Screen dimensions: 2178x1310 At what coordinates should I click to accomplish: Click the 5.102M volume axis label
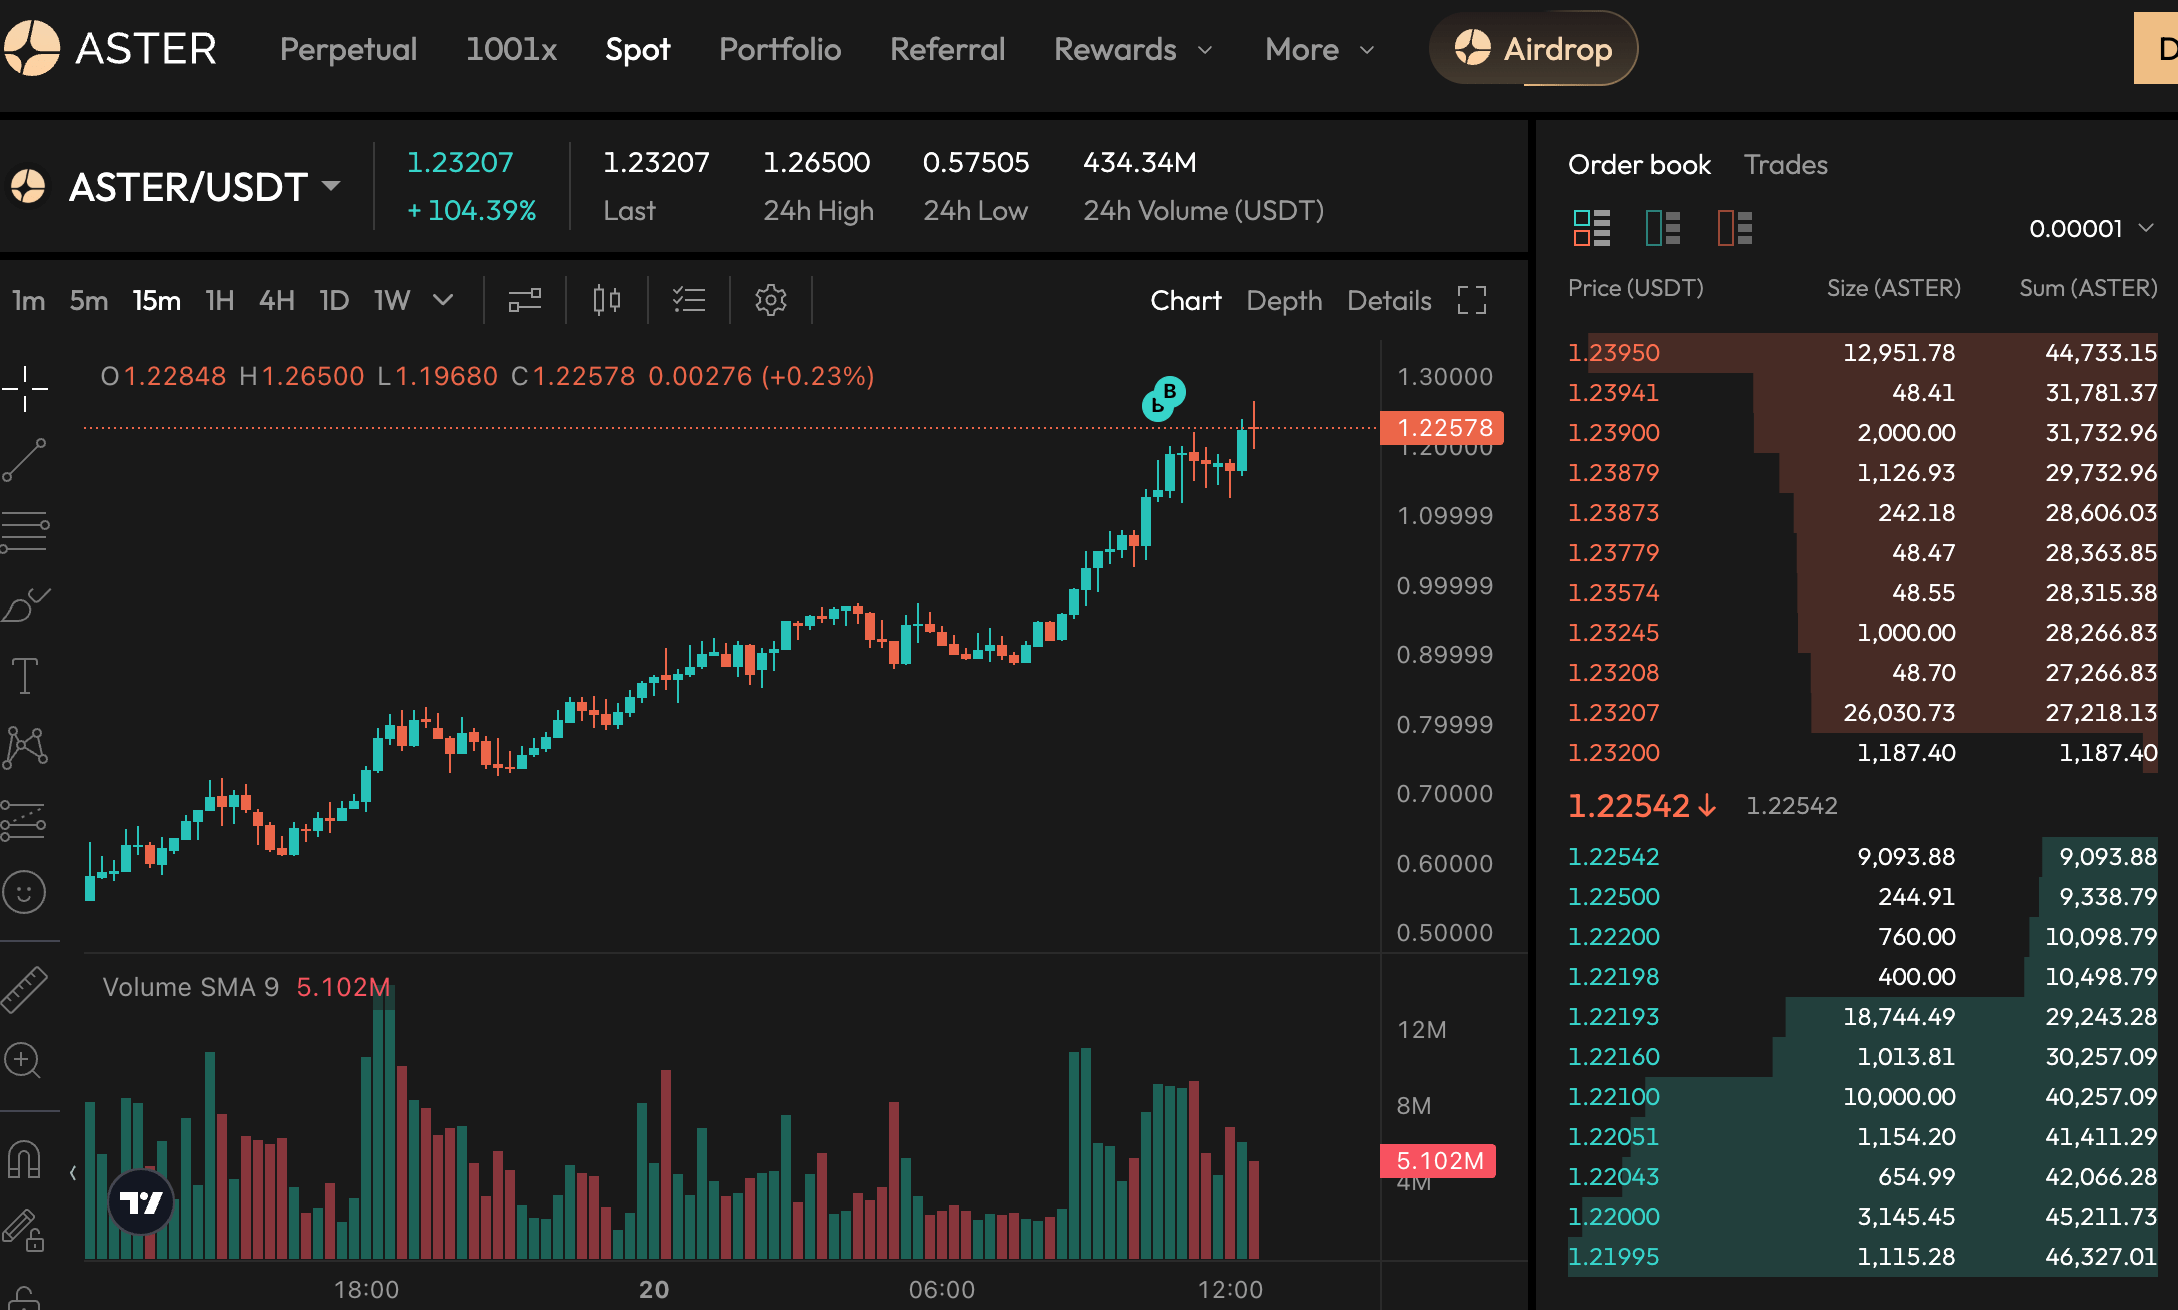(1438, 1161)
